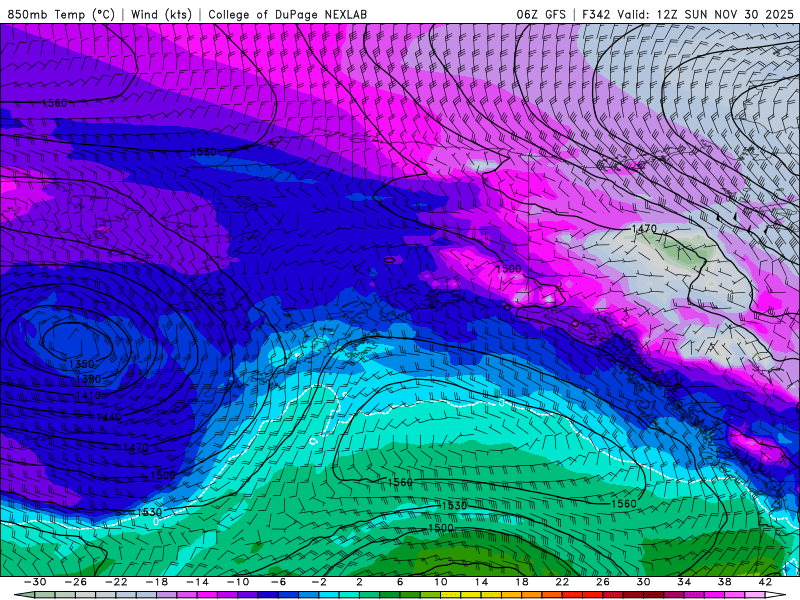Click the 2 color bar label
The width and height of the screenshot is (800, 600).
pos(359,582)
